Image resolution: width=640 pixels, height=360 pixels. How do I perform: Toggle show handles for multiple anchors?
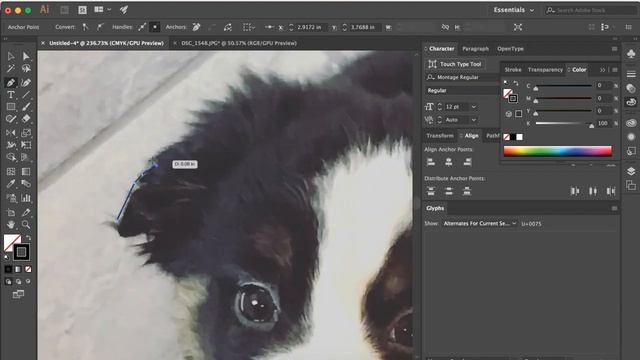pyautogui.click(x=142, y=27)
